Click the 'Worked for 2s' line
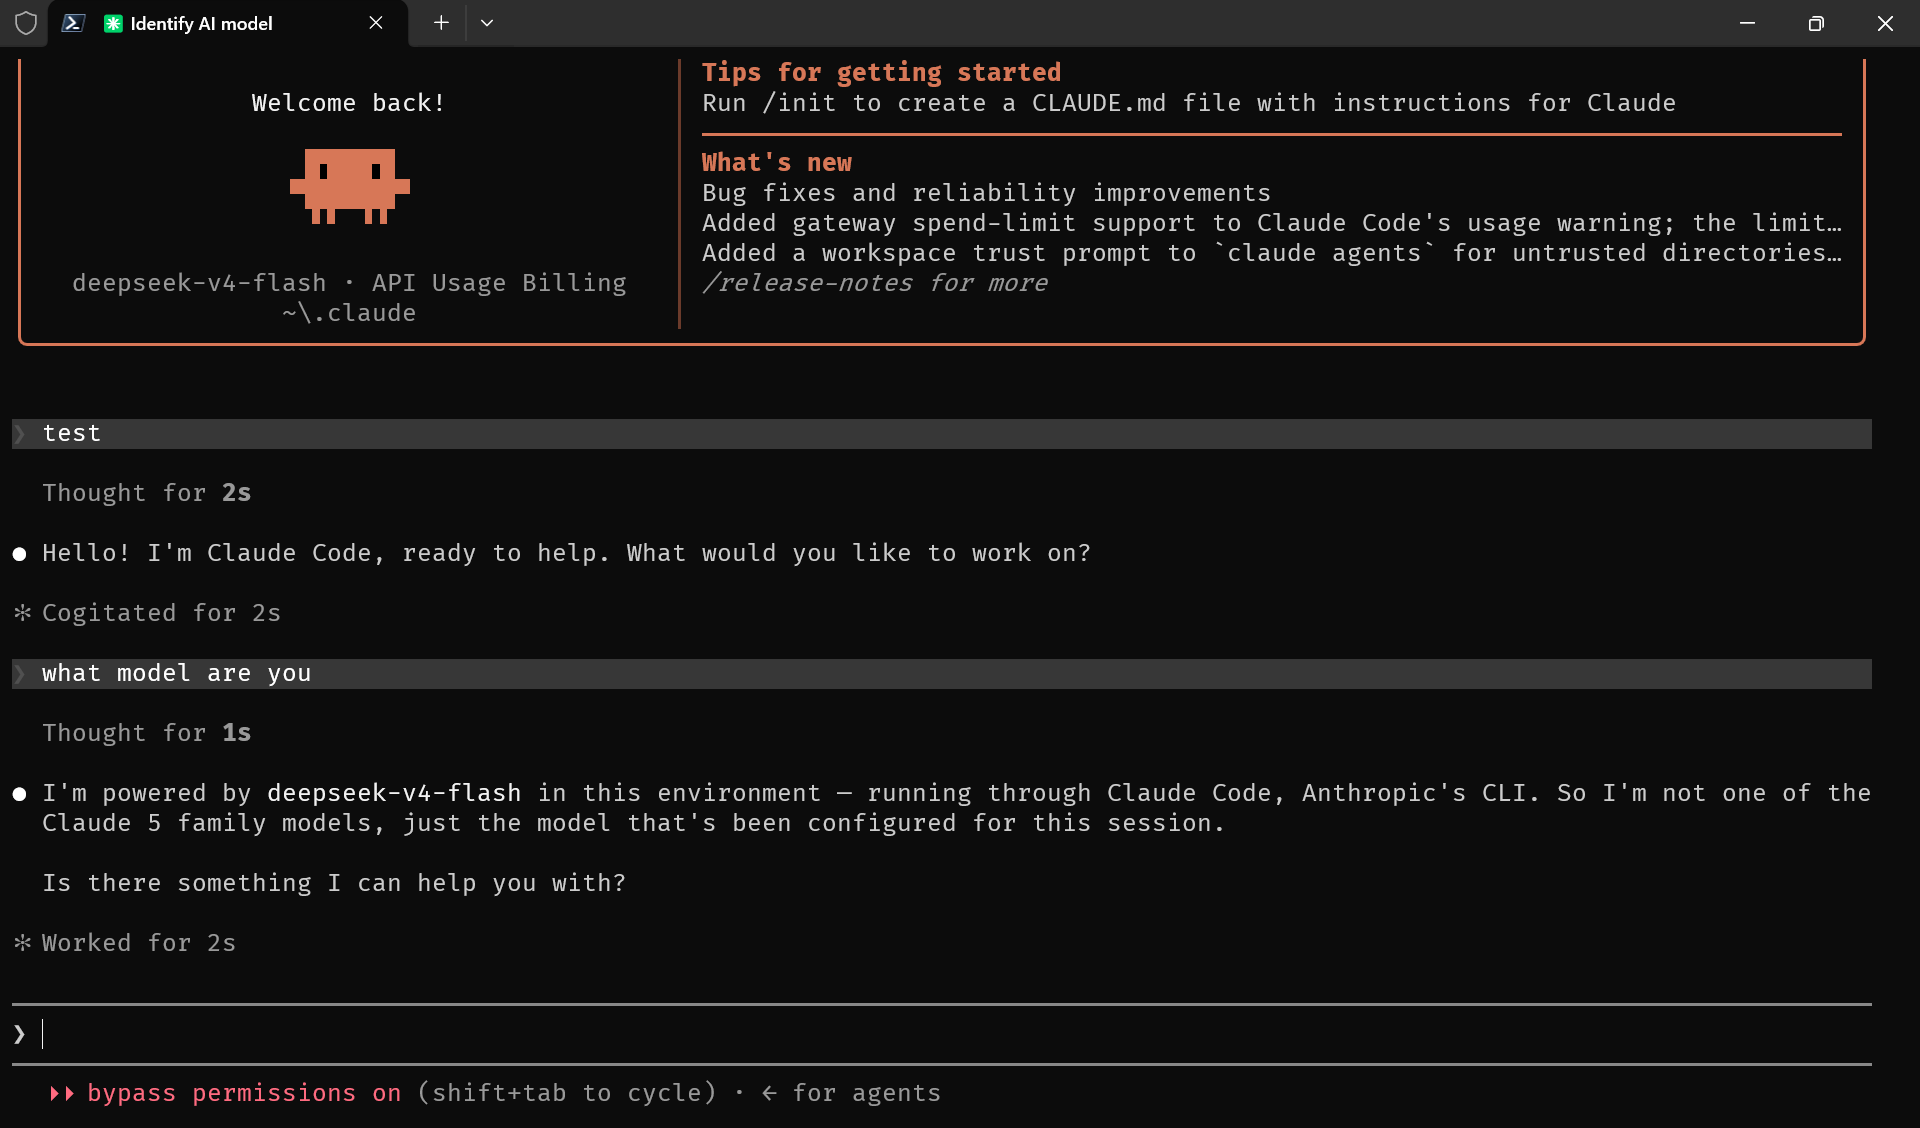Screen dimensions: 1920x1128 point(139,943)
